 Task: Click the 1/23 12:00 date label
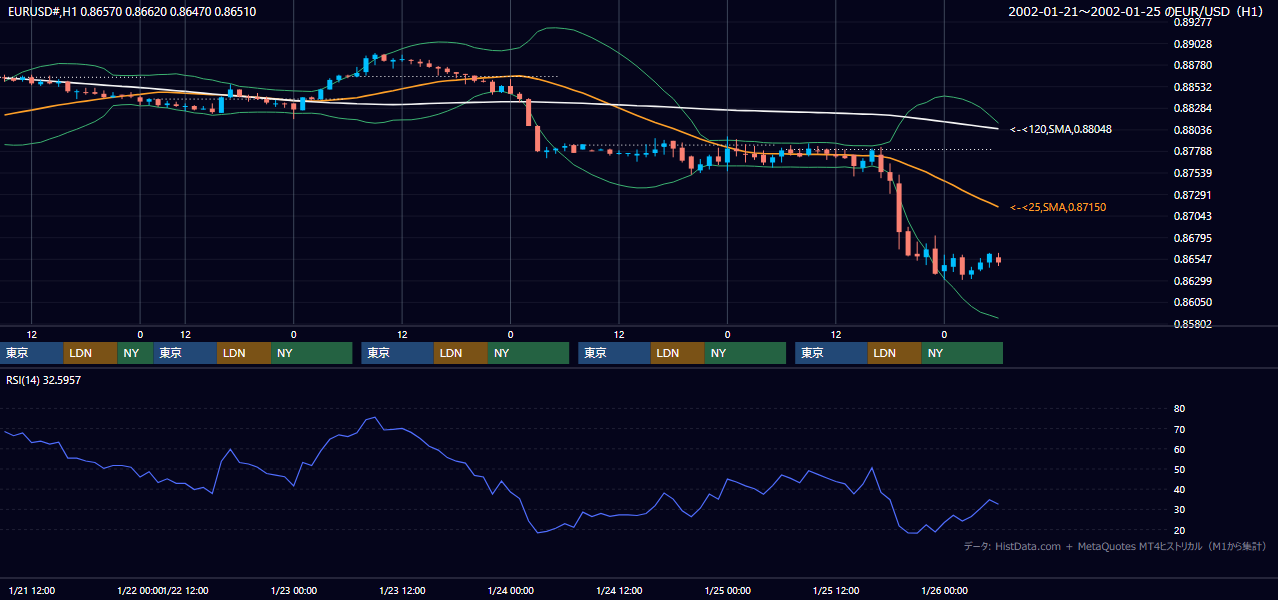click(402, 591)
